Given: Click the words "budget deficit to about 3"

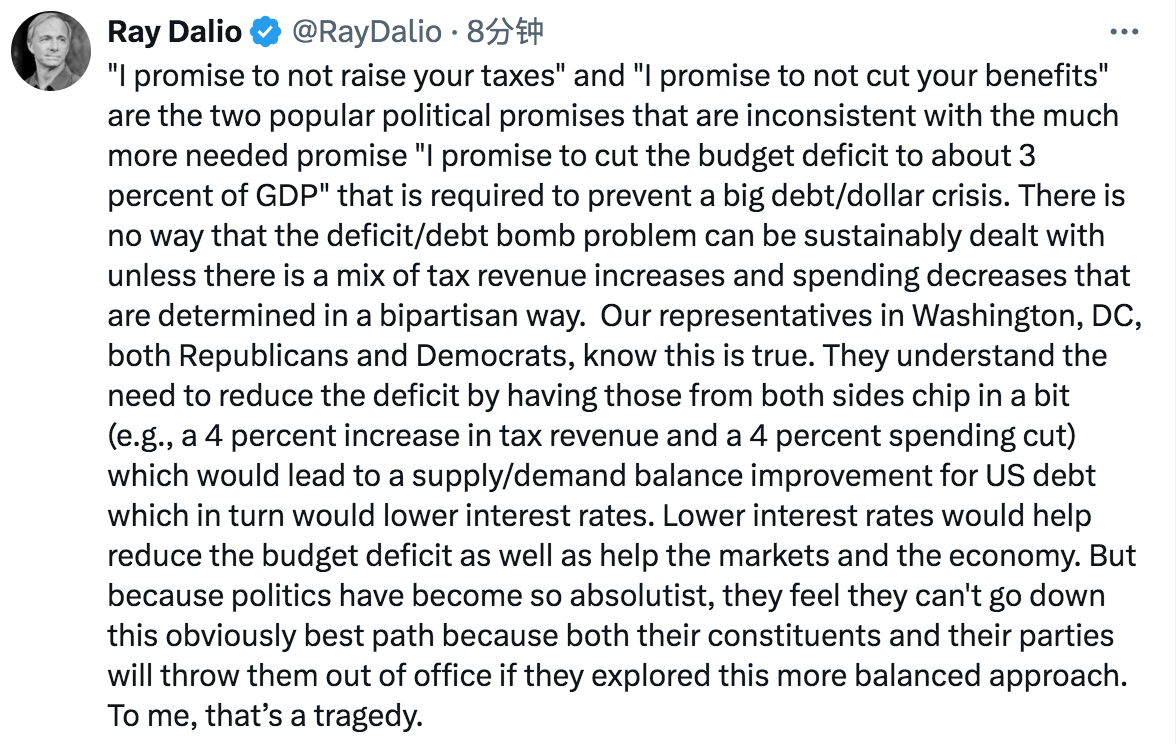Looking at the screenshot, I should (866, 156).
